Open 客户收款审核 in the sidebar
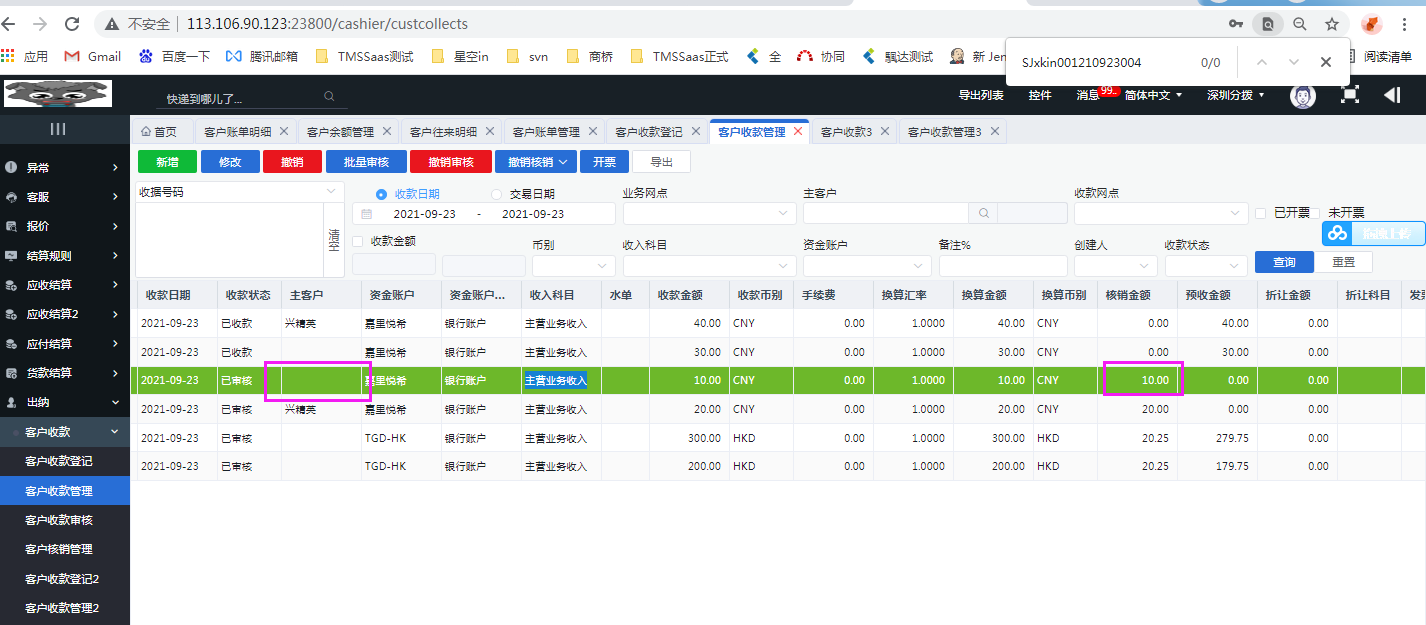The height and width of the screenshot is (625, 1426). tap(65, 520)
